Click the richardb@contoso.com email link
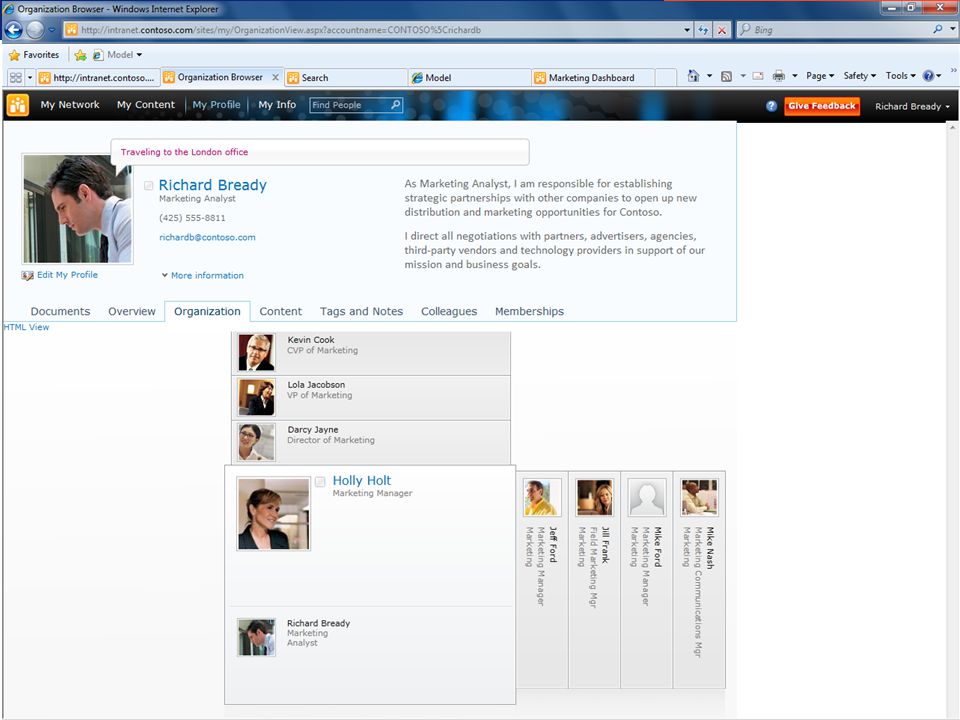Viewport: 960px width, 720px height. [x=207, y=238]
